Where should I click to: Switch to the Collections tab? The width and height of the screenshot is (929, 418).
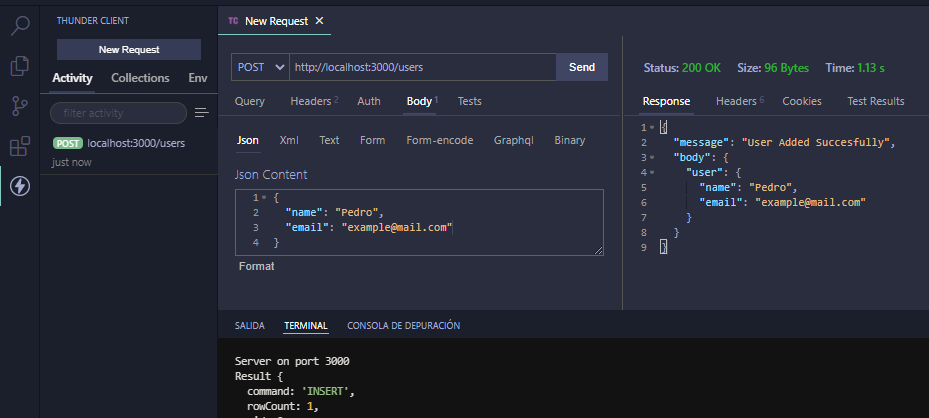tap(140, 78)
